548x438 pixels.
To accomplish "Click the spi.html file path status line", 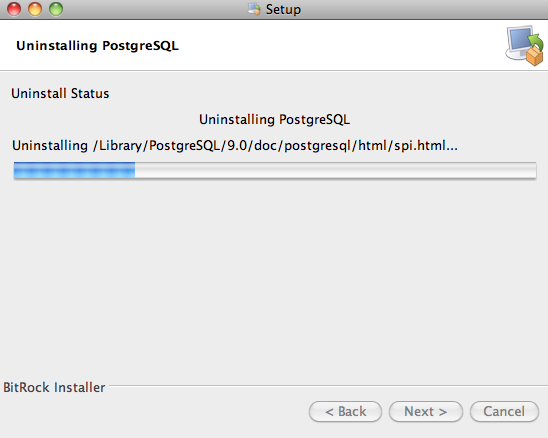I will pyautogui.click(x=235, y=145).
